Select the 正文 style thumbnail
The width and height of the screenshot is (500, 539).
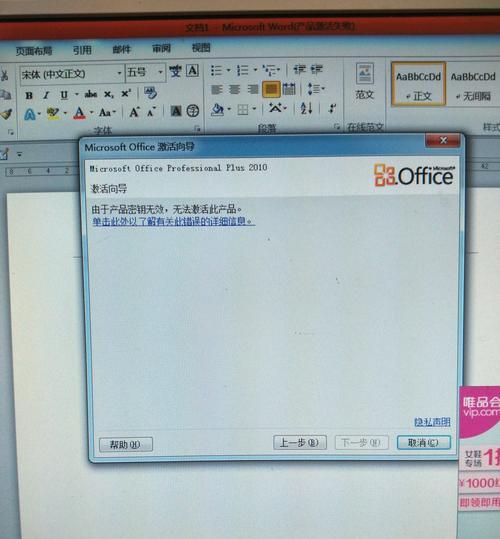(418, 84)
